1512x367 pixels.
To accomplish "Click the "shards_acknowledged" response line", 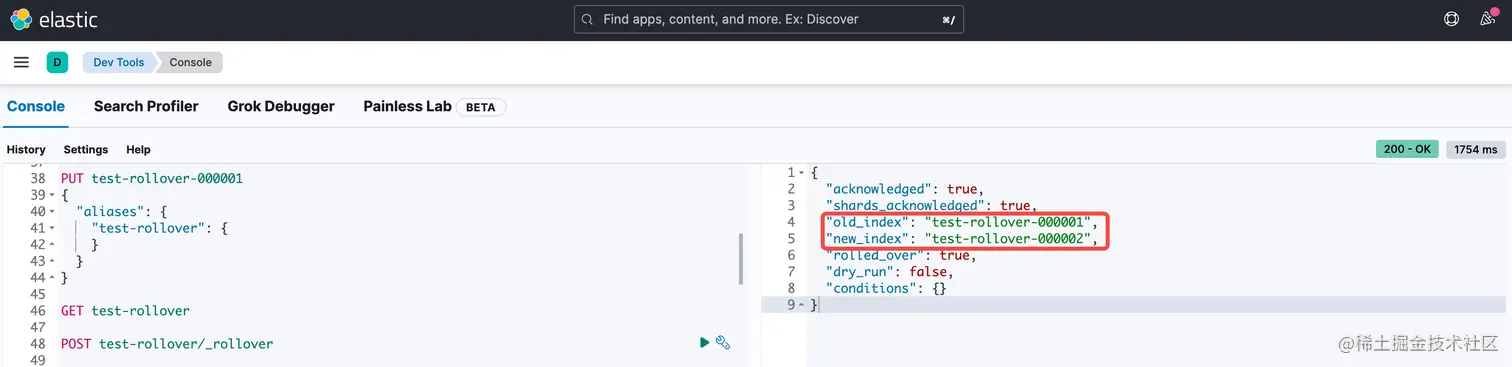I will tap(933, 206).
